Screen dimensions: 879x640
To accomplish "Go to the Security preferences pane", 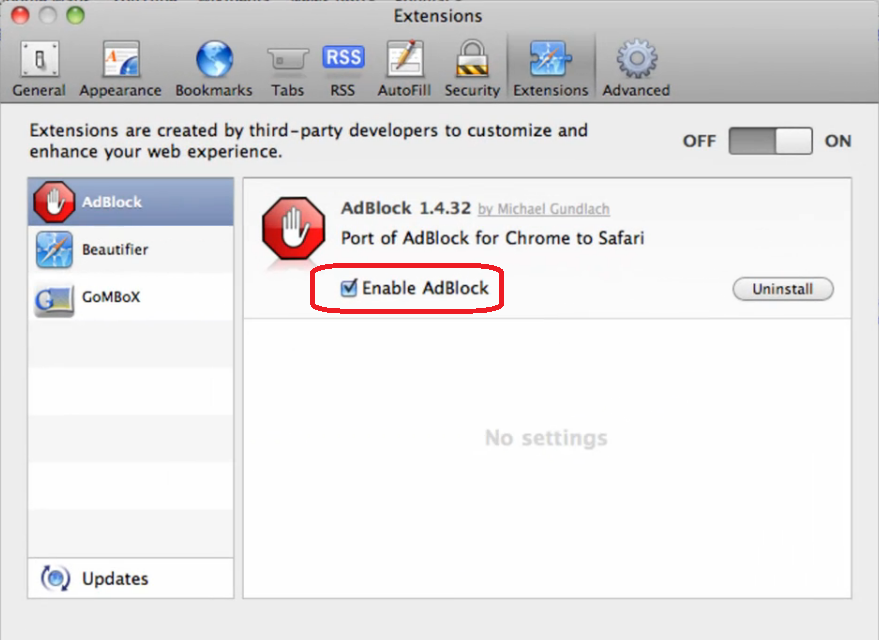I will (472, 69).
